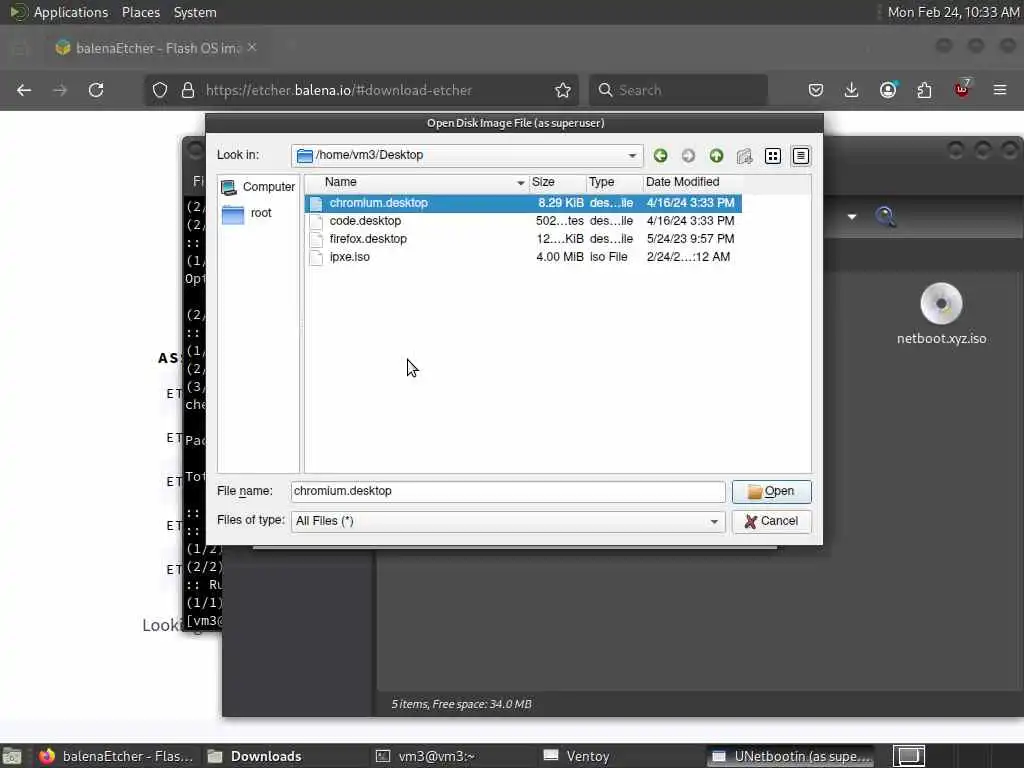Switch file dialog to list view
The height and width of the screenshot is (768, 1024).
click(773, 155)
